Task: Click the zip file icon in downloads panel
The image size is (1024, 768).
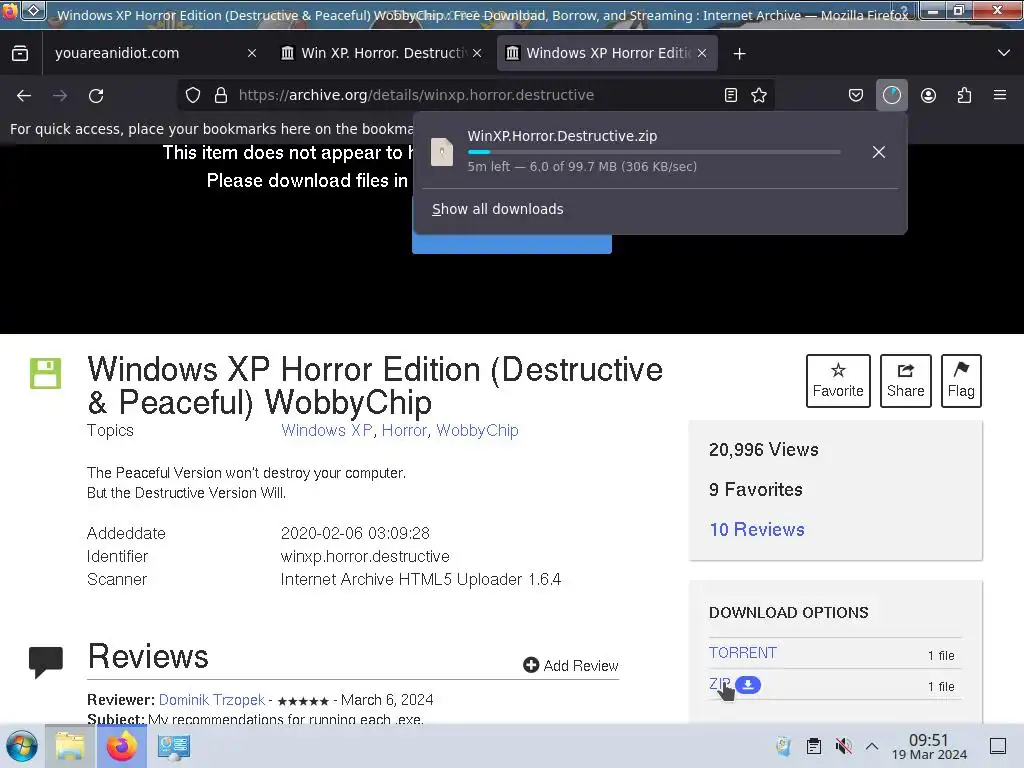Action: (442, 152)
